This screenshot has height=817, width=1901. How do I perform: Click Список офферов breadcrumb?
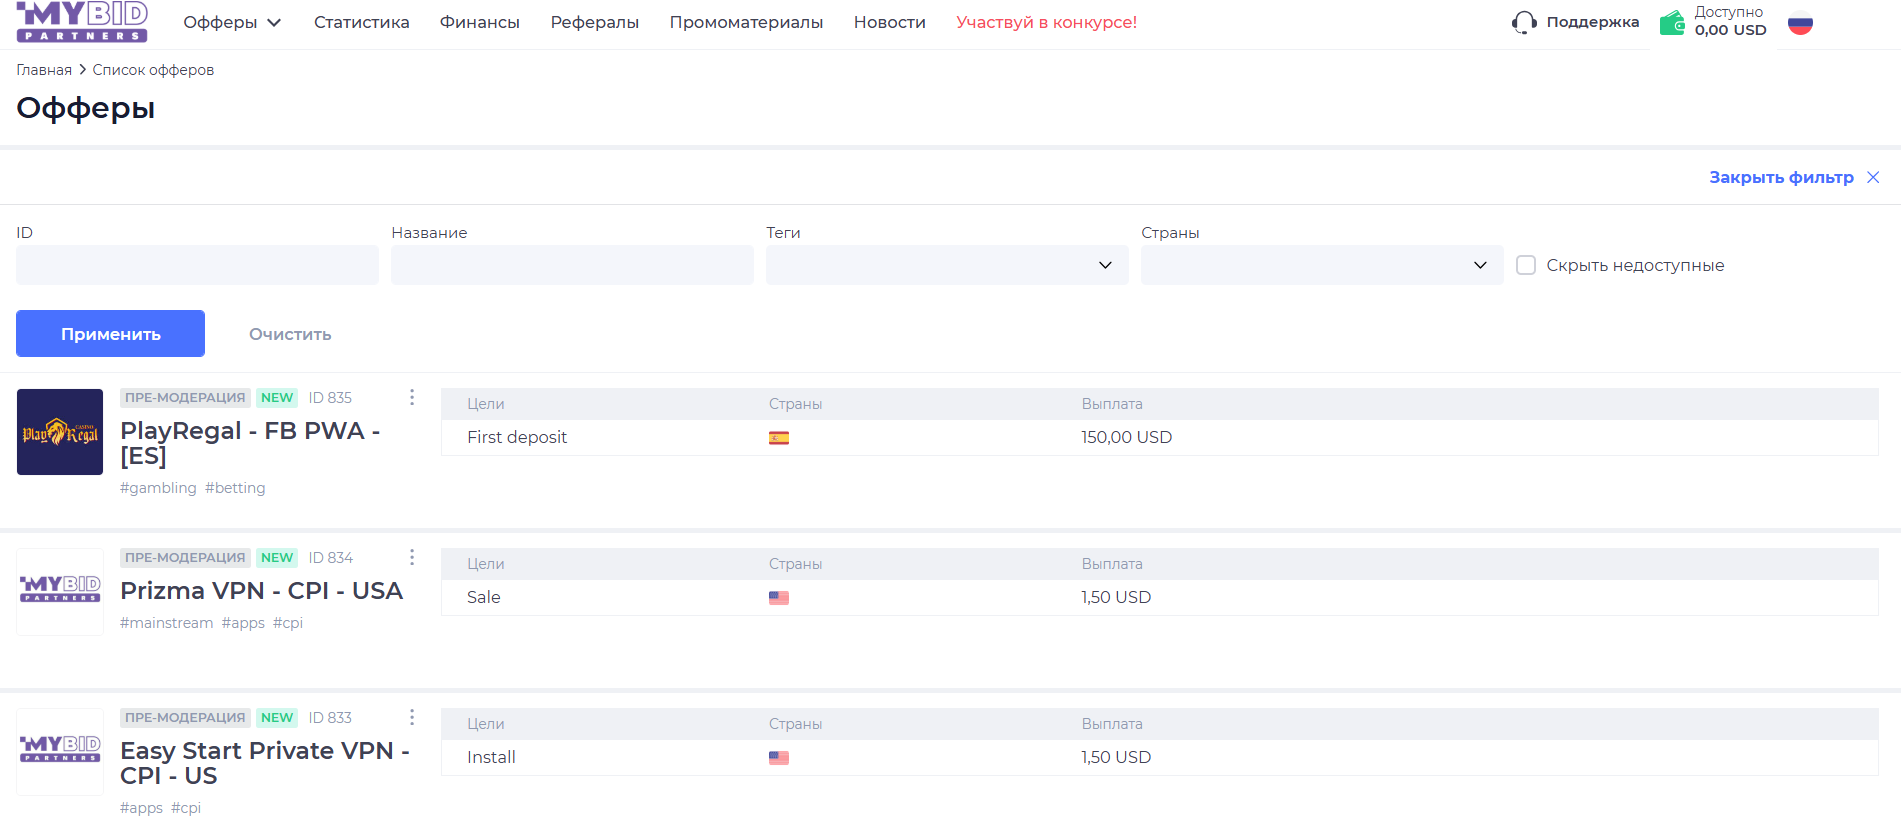[153, 70]
